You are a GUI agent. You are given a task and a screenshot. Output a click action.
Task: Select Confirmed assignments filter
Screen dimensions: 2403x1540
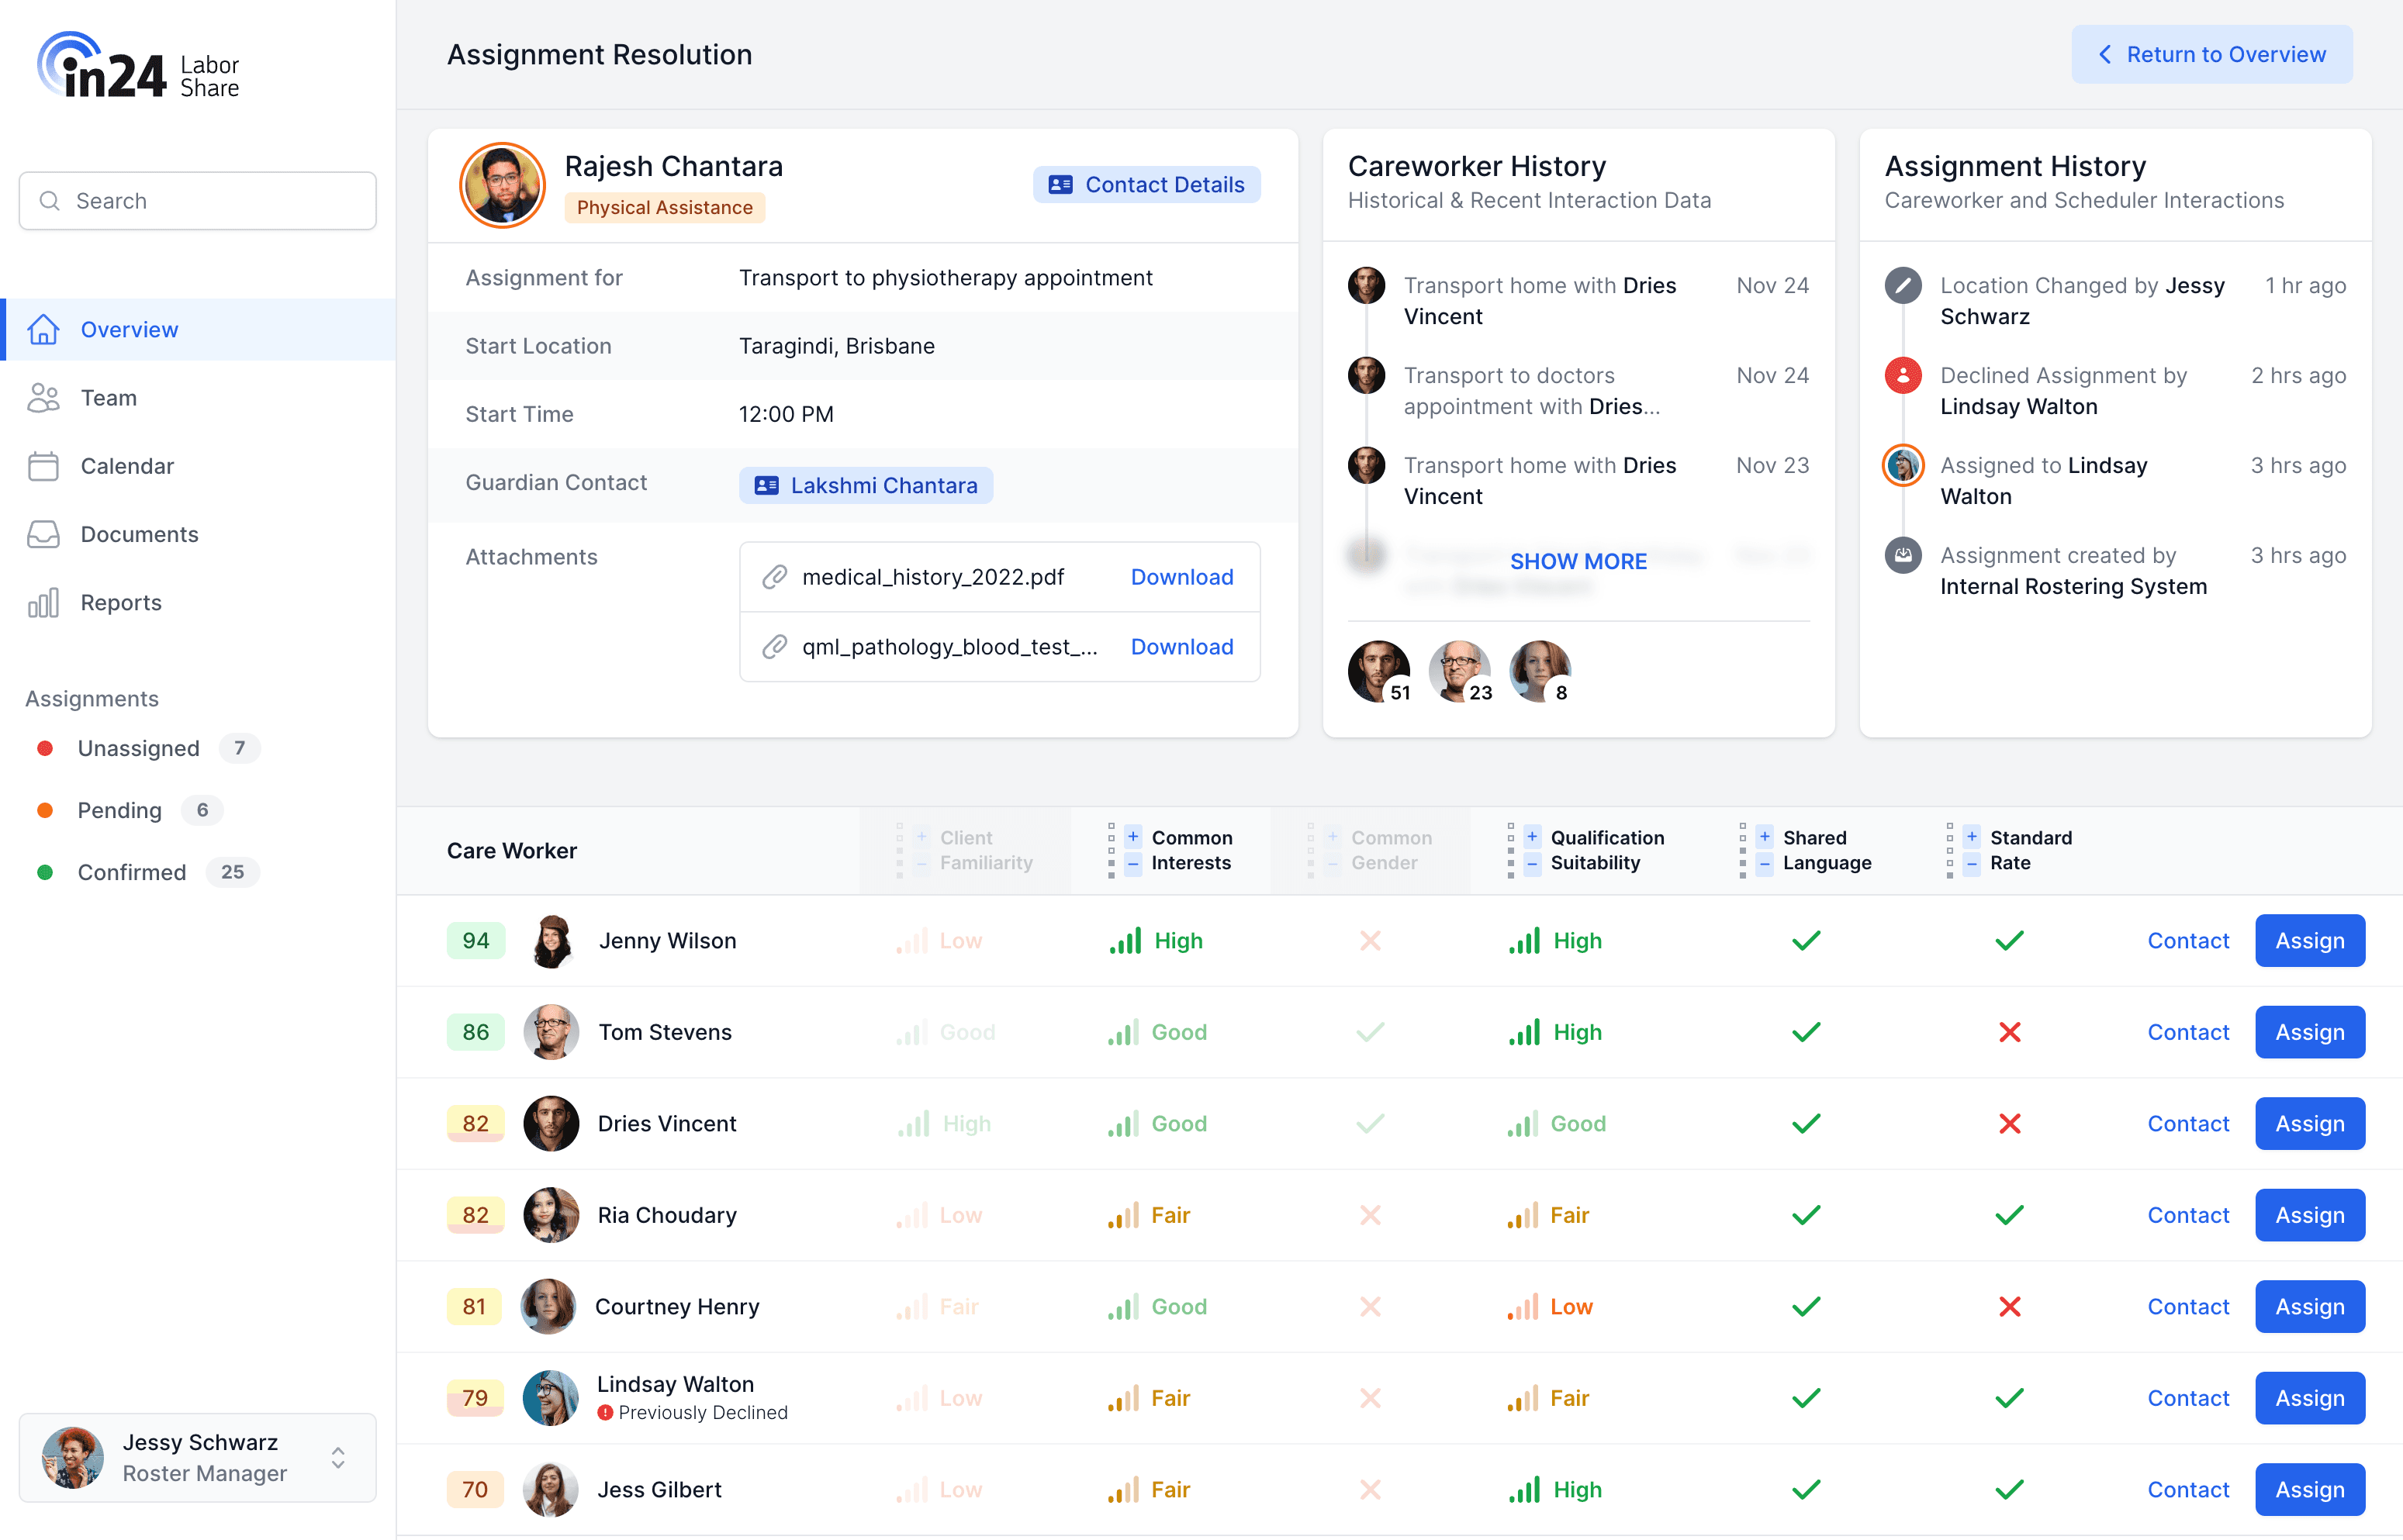pos(131,872)
